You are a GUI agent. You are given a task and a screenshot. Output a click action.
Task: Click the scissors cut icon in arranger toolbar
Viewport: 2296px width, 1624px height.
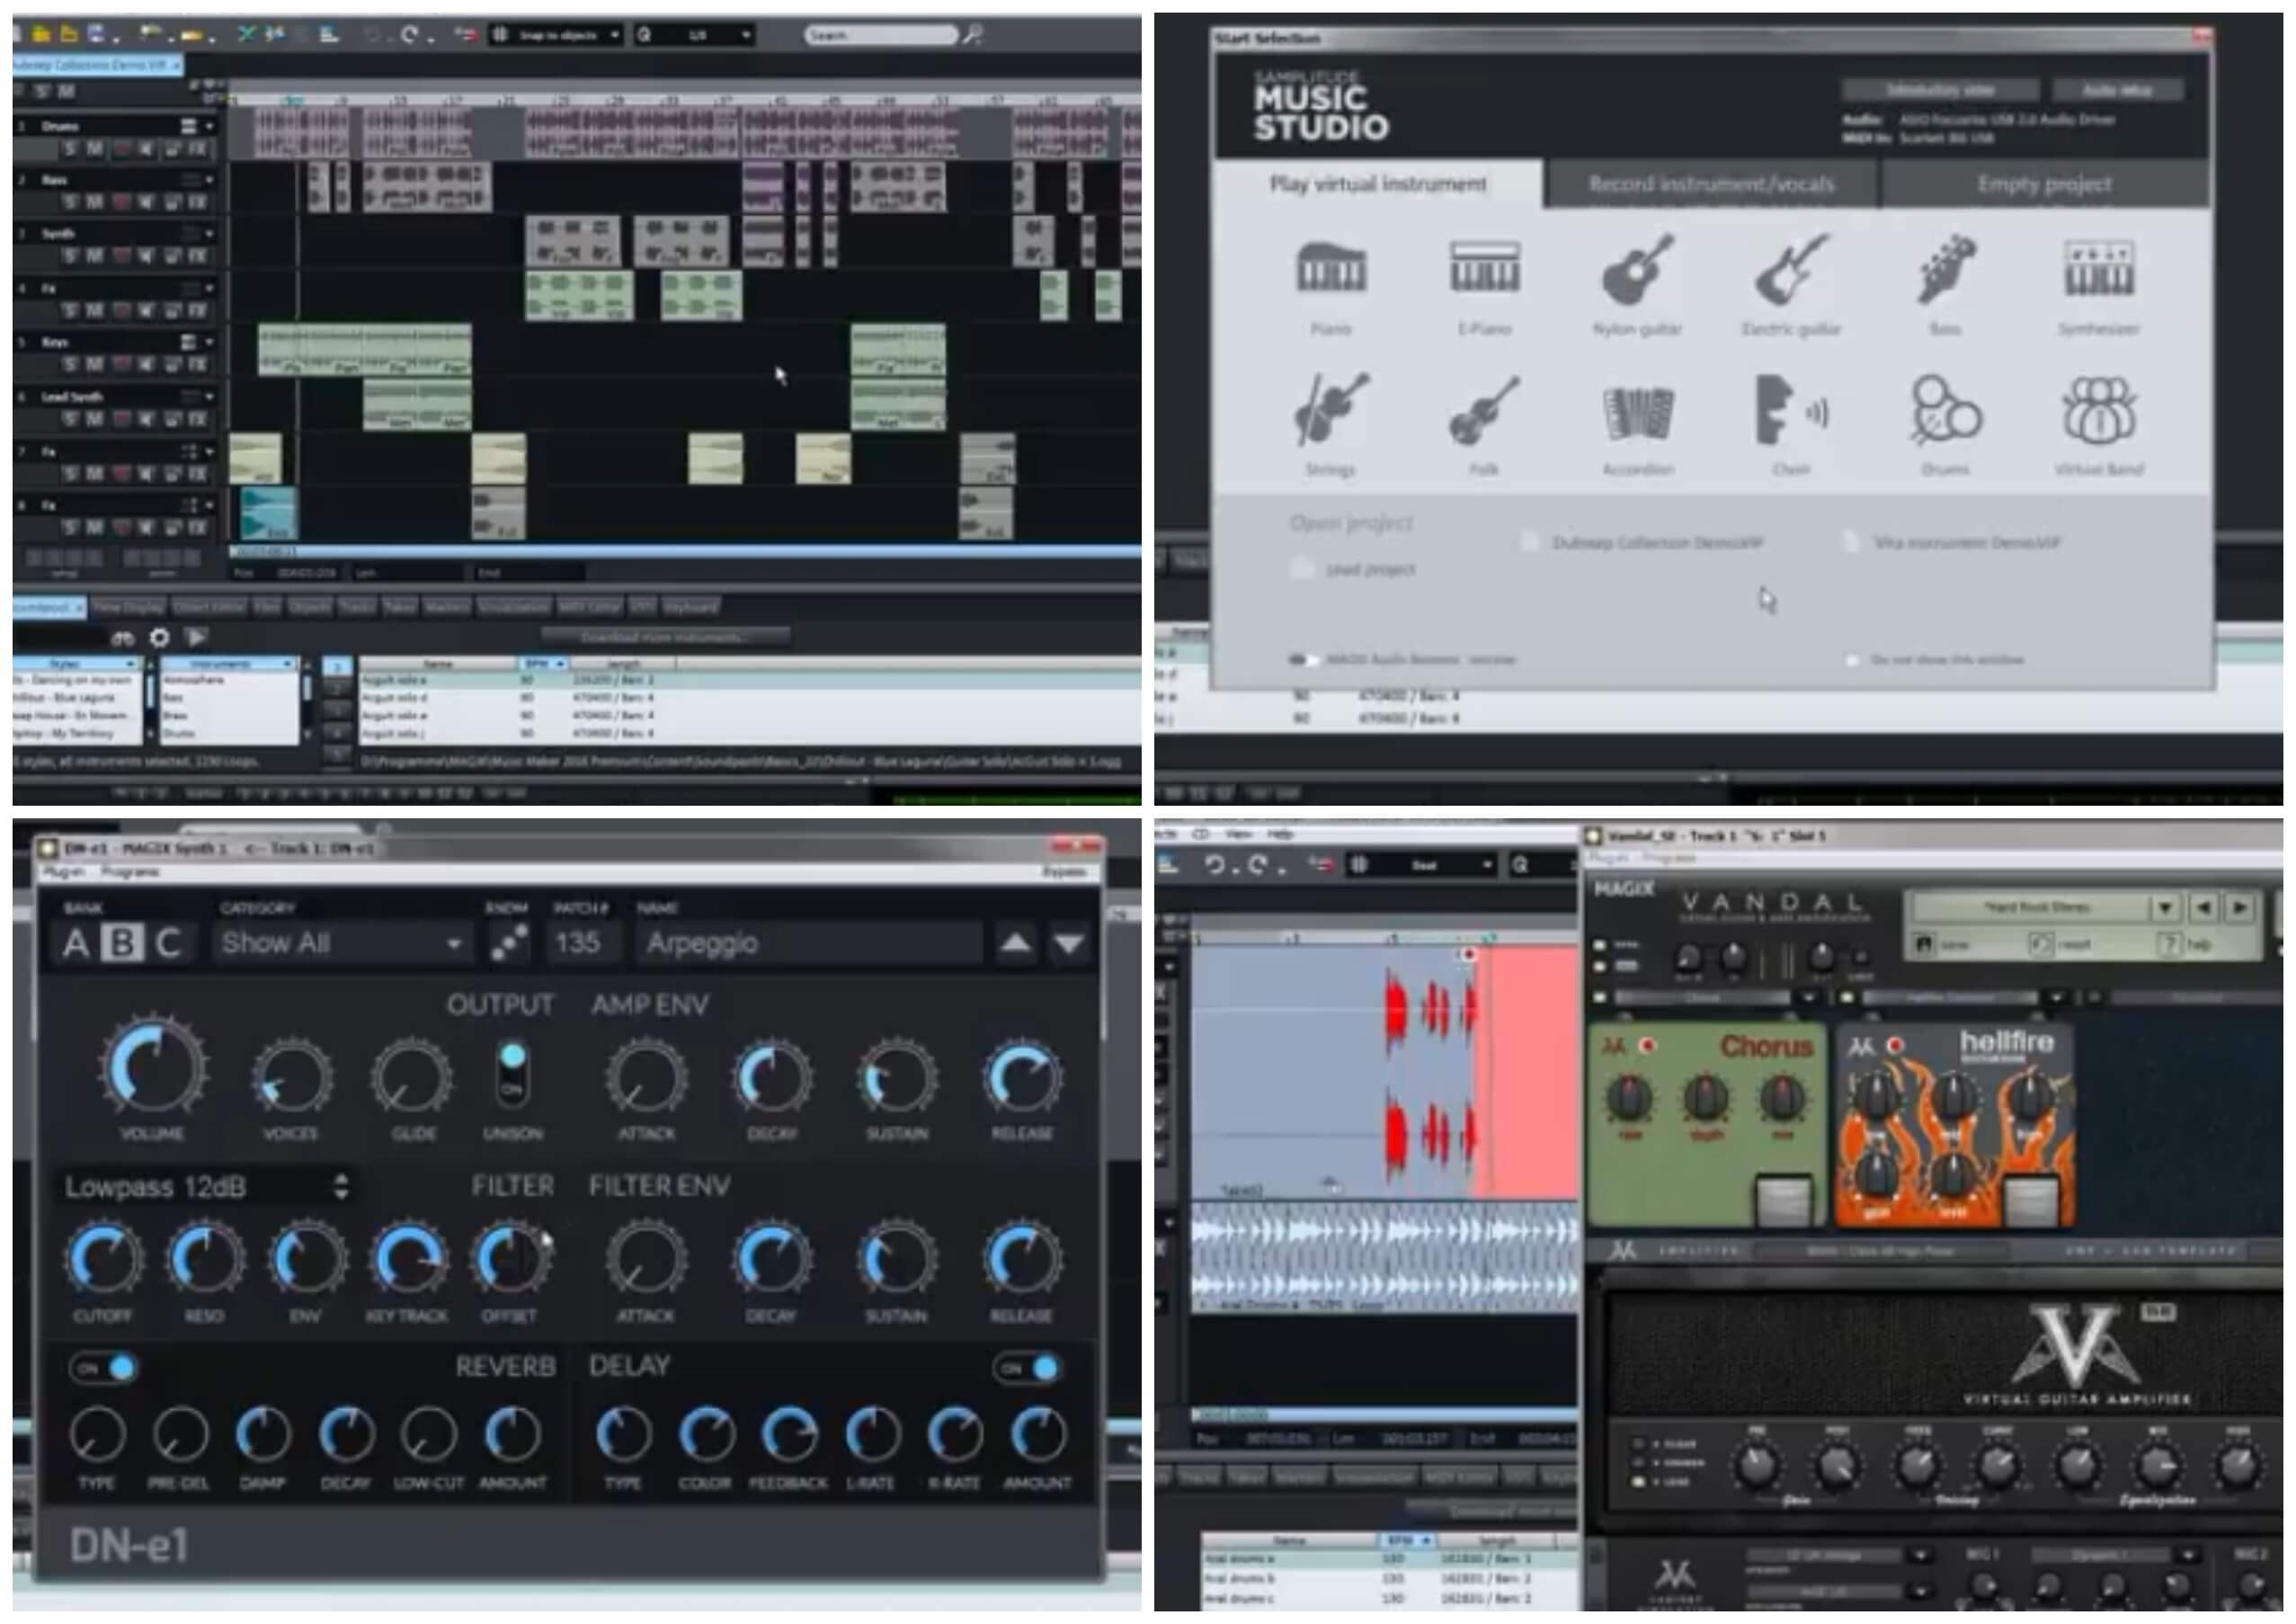click(246, 35)
